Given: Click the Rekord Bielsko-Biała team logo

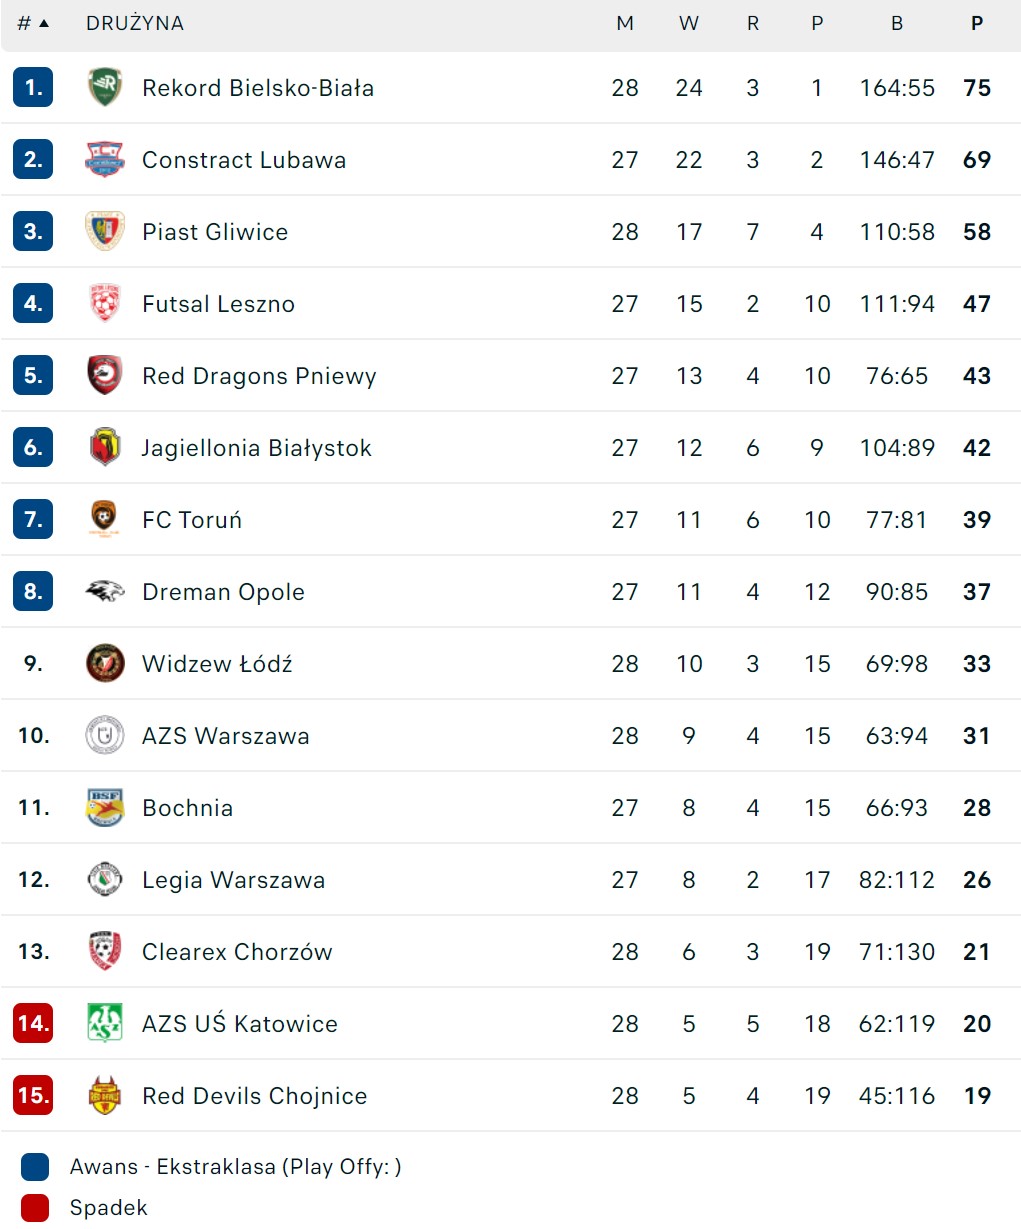Looking at the screenshot, I should pyautogui.click(x=104, y=88).
